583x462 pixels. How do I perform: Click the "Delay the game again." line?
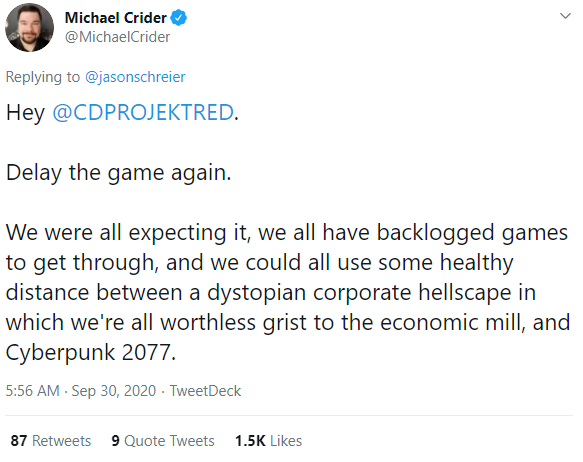pos(119,173)
